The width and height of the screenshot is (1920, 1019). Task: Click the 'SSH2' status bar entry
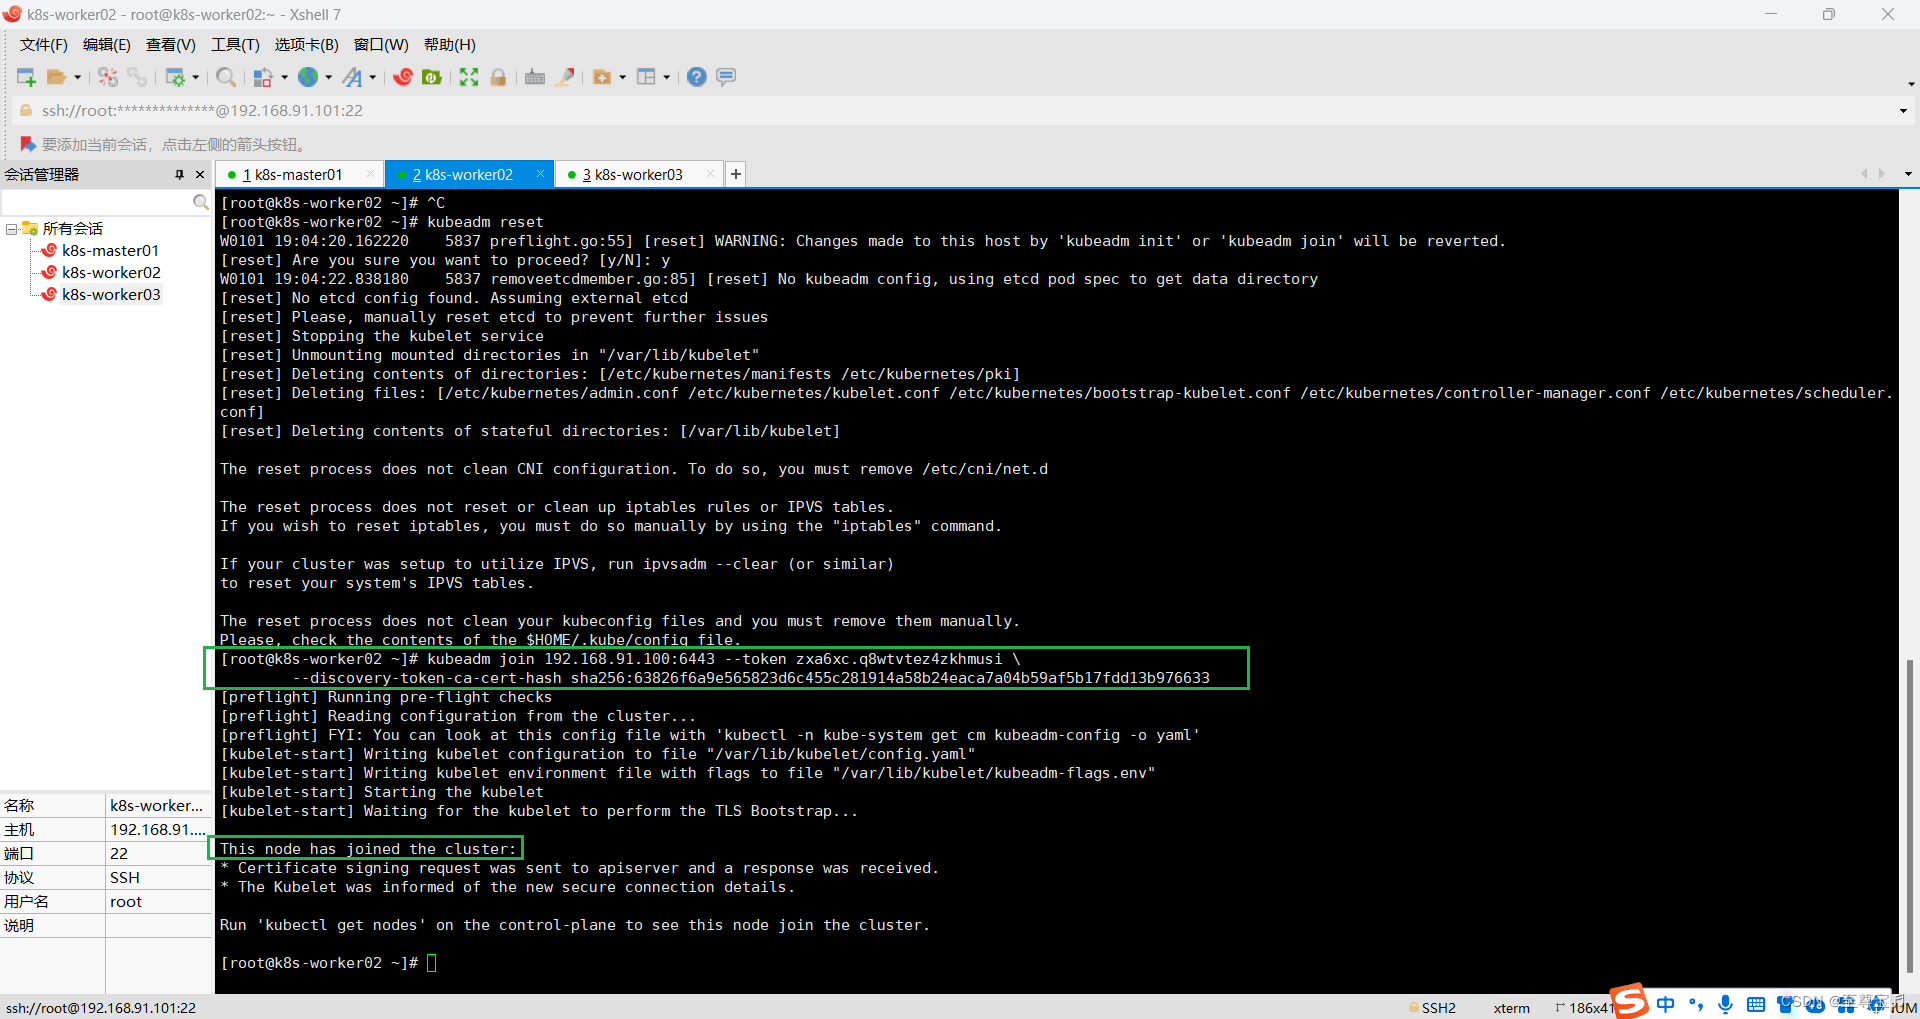point(1433,1008)
